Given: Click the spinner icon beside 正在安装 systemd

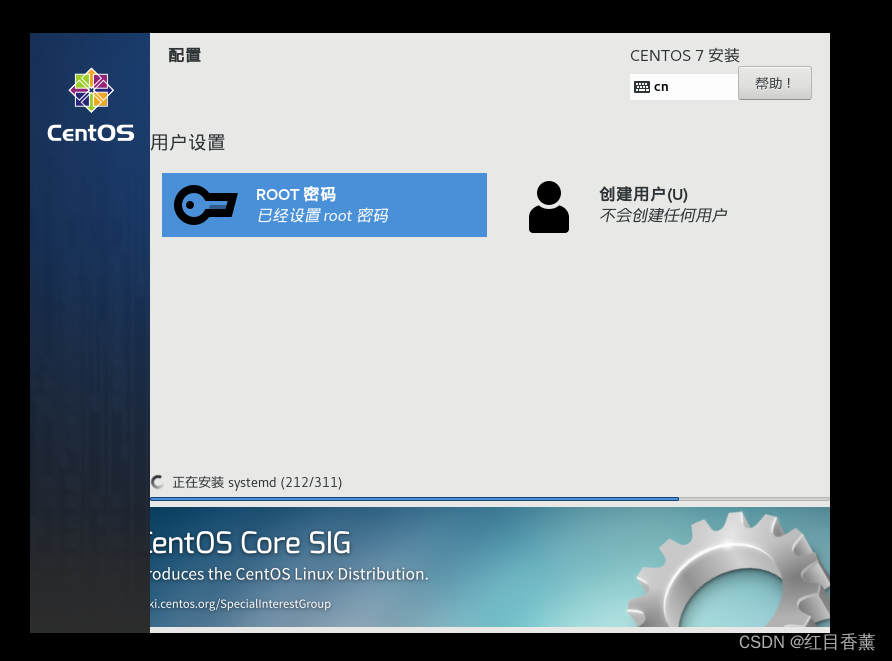Looking at the screenshot, I should [157, 482].
